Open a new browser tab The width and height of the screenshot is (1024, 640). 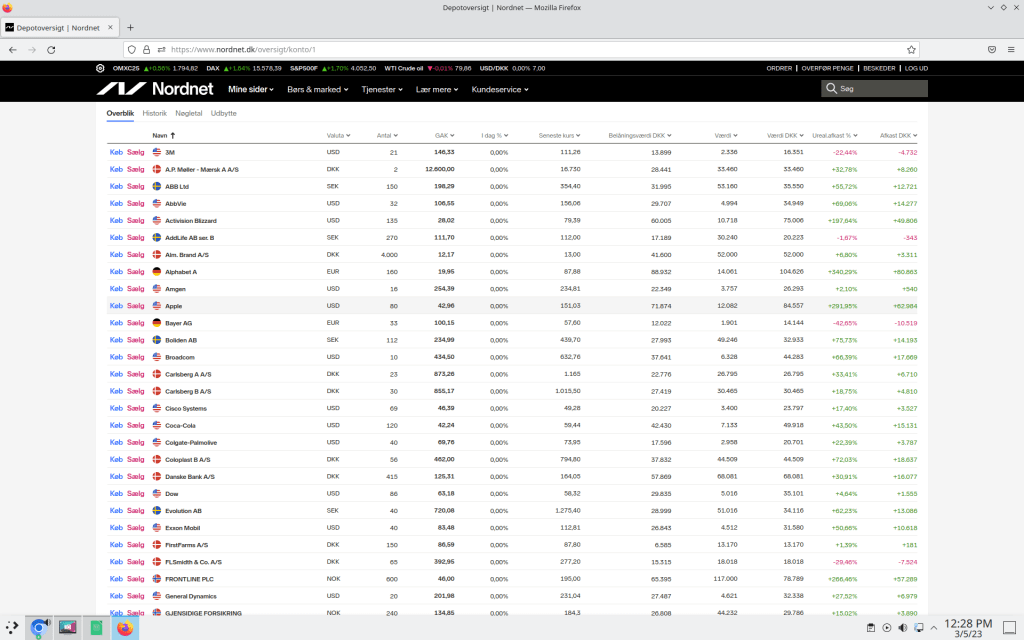[x=130, y=27]
